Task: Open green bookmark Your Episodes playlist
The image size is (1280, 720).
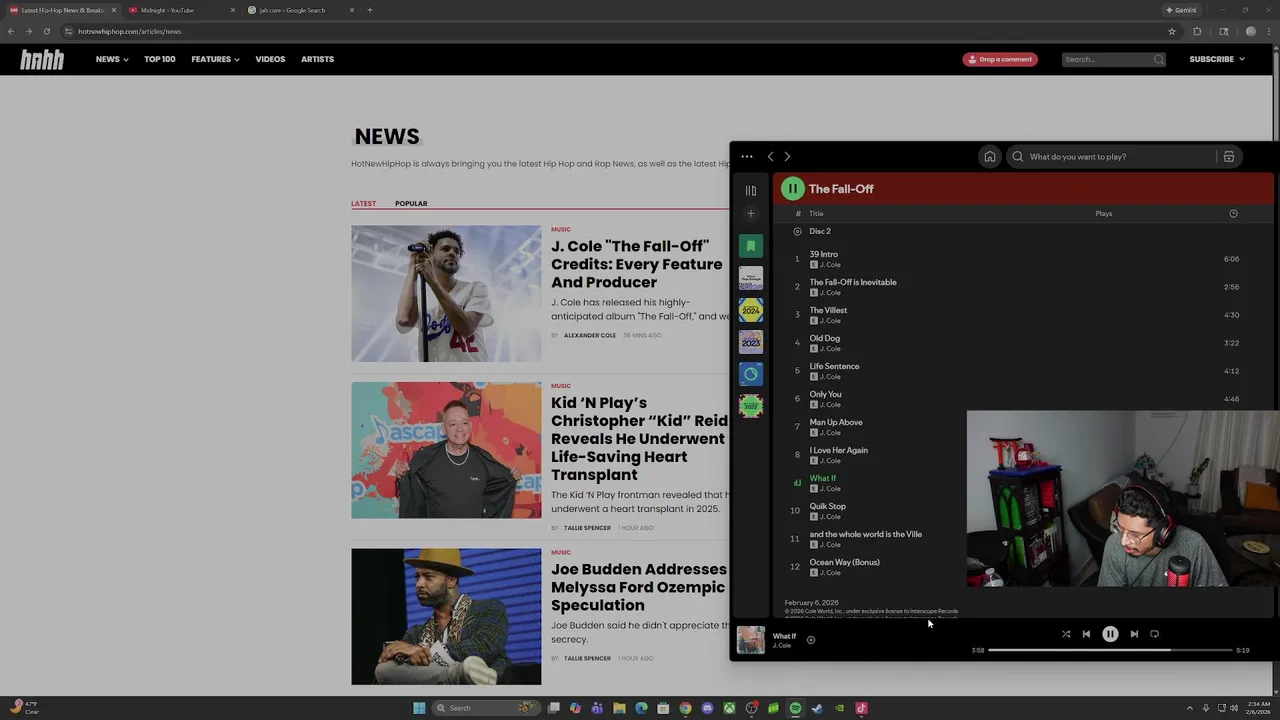Action: 751,246
